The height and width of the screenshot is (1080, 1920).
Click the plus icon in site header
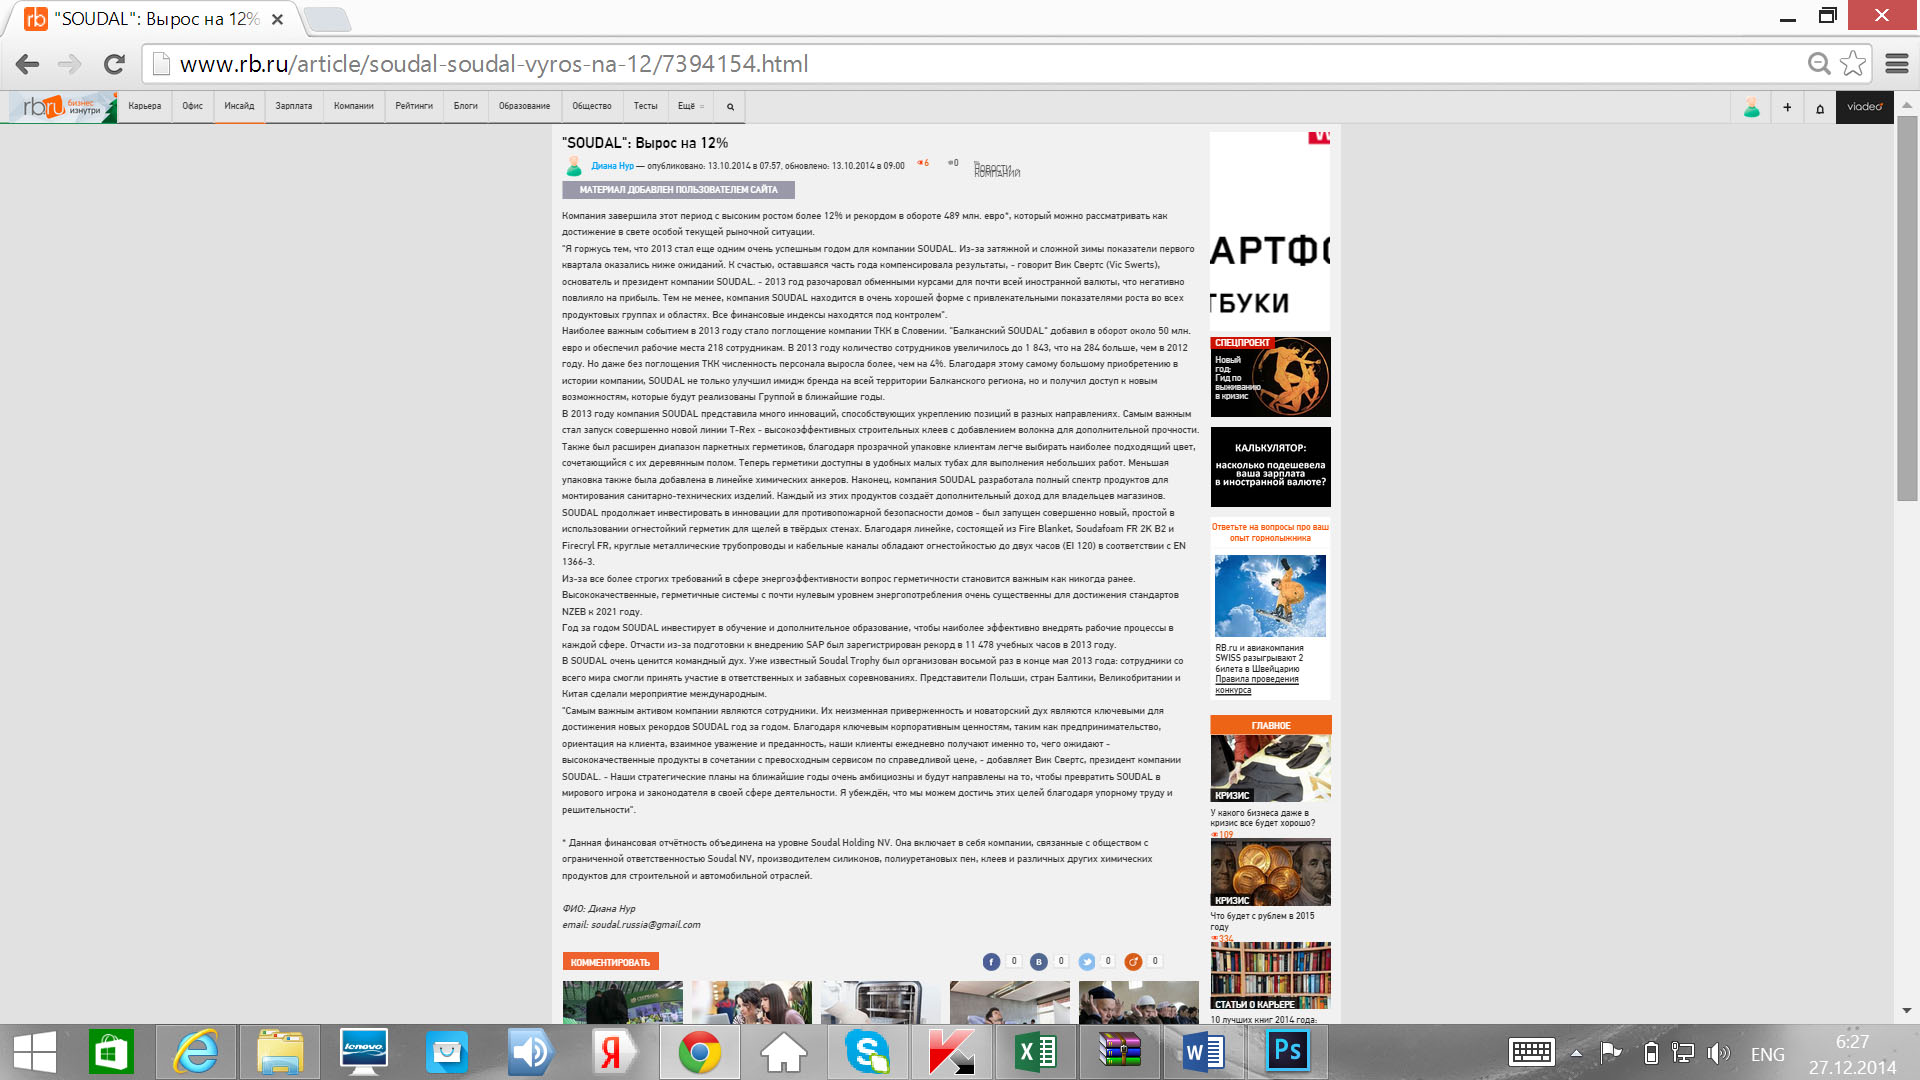pyautogui.click(x=1787, y=108)
